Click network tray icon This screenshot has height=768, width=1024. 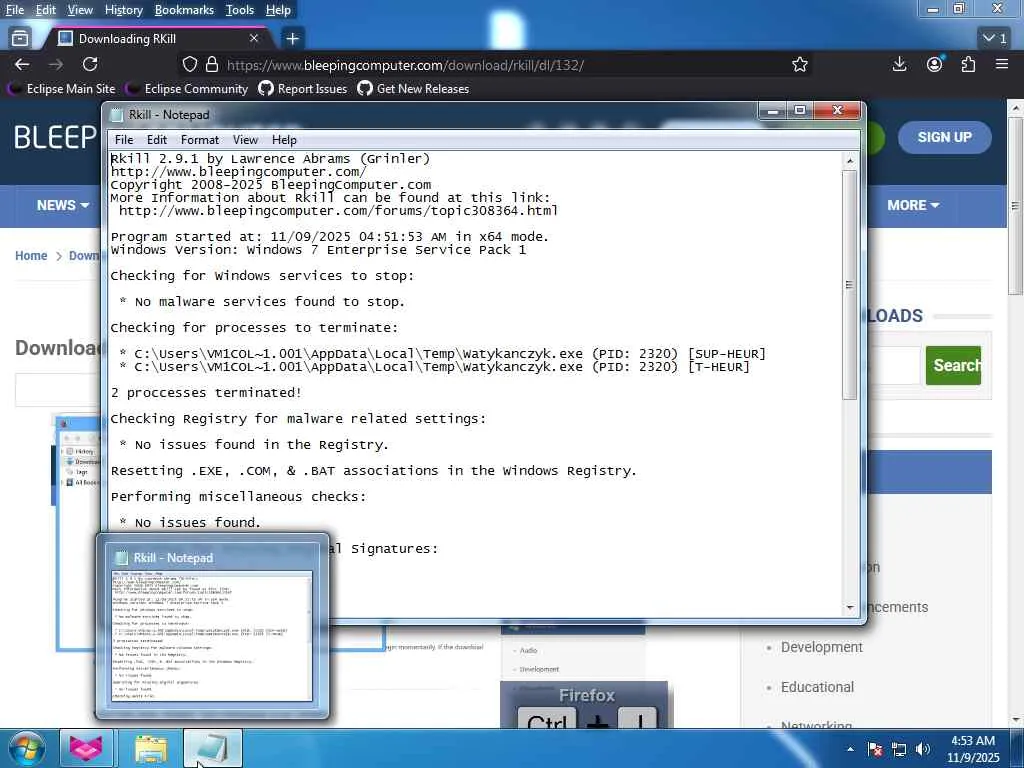coord(899,749)
